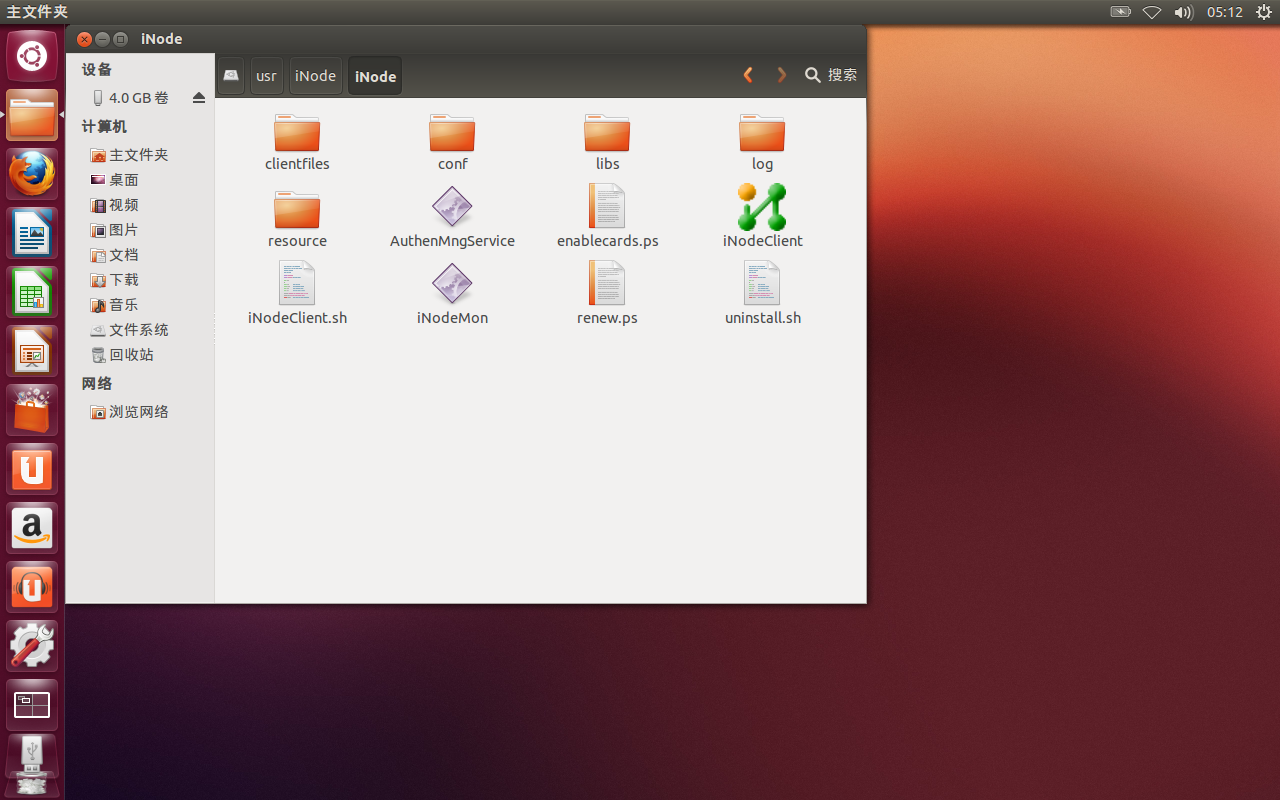Open System Settings from the launcher
The width and height of the screenshot is (1280, 800).
coord(32,647)
